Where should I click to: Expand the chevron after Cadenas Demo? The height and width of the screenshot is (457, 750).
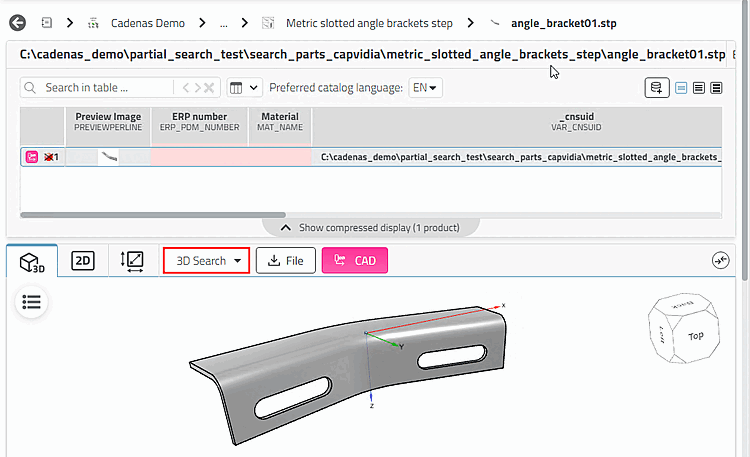202,22
